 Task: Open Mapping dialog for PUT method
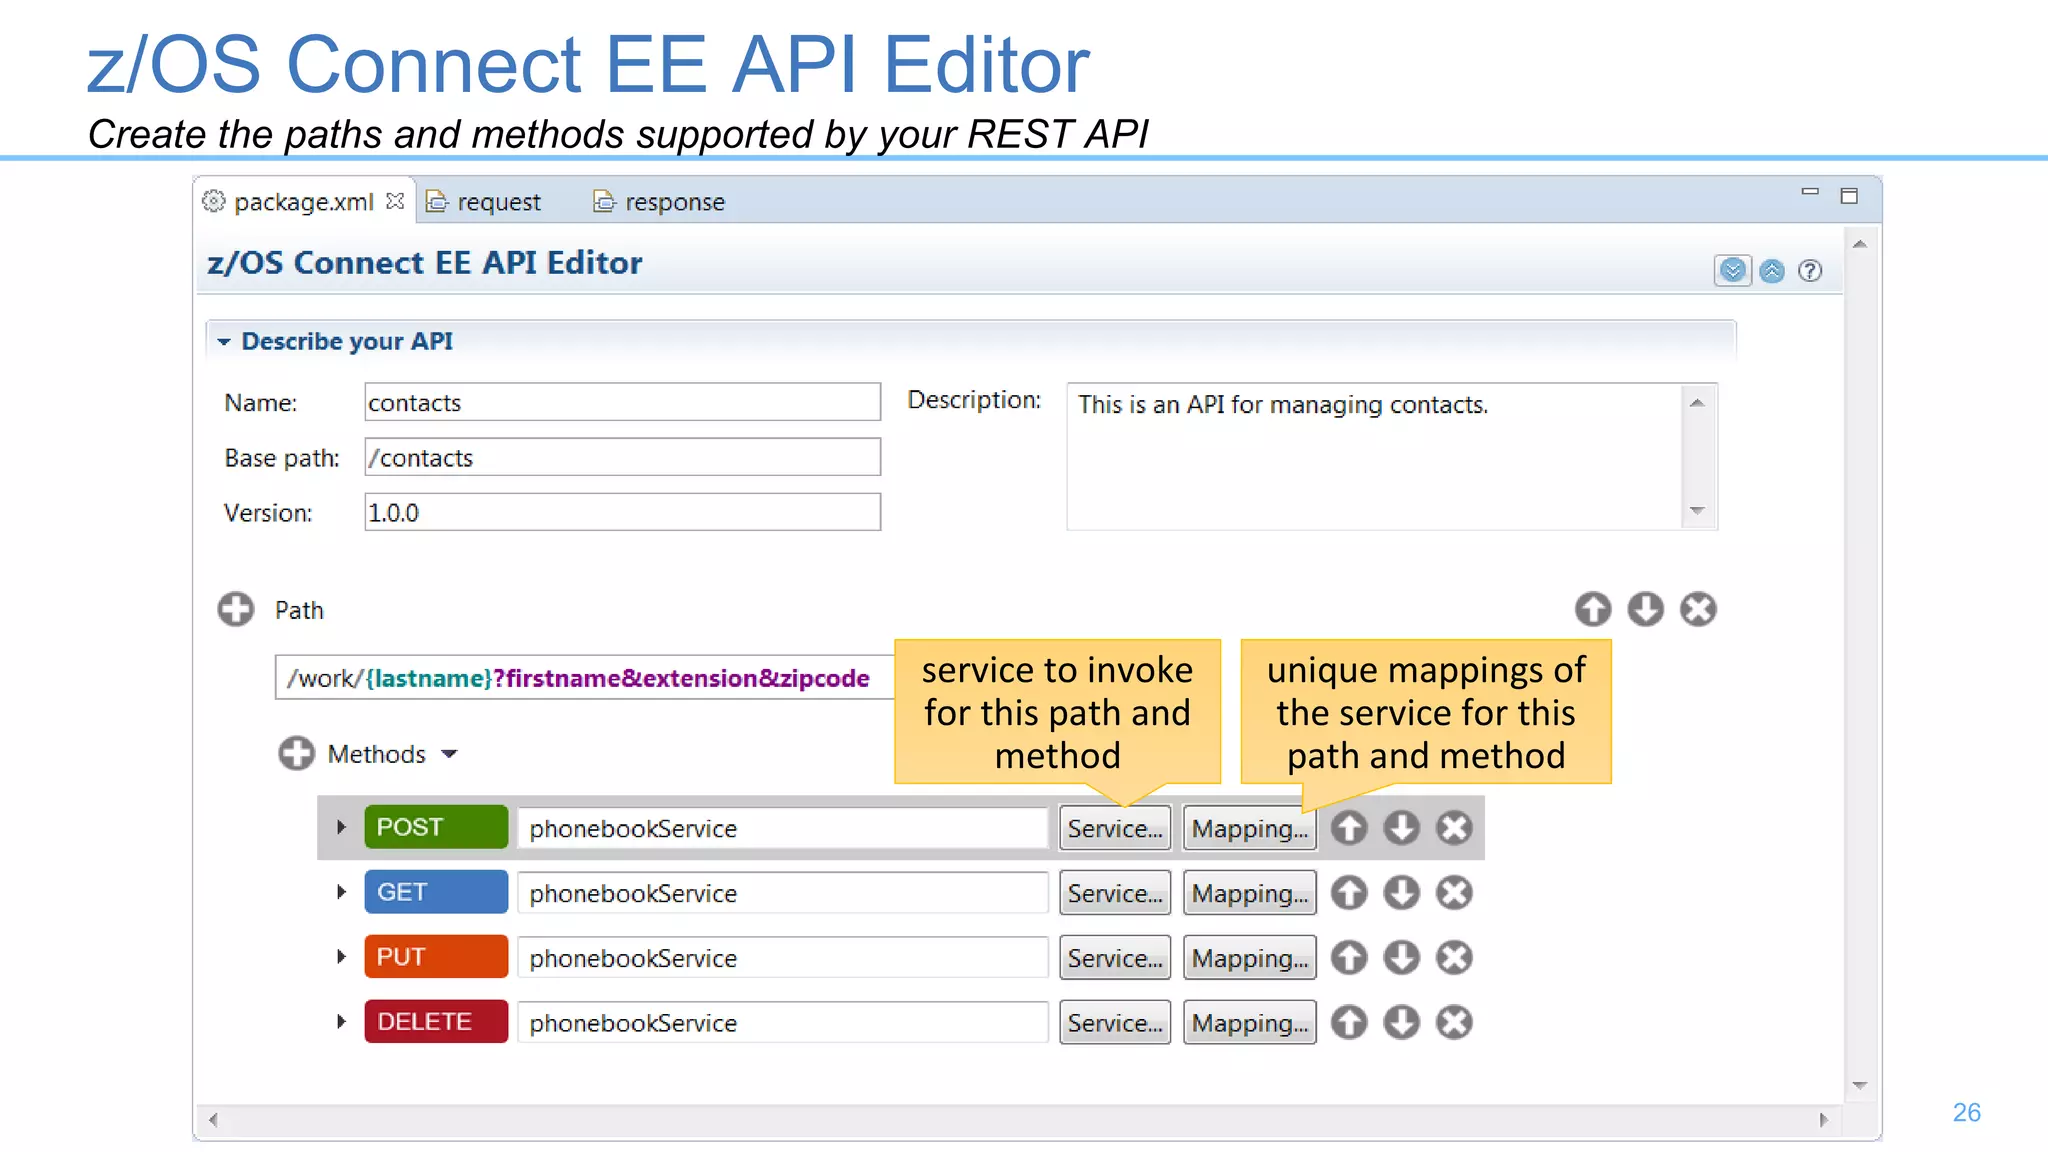[x=1250, y=958]
